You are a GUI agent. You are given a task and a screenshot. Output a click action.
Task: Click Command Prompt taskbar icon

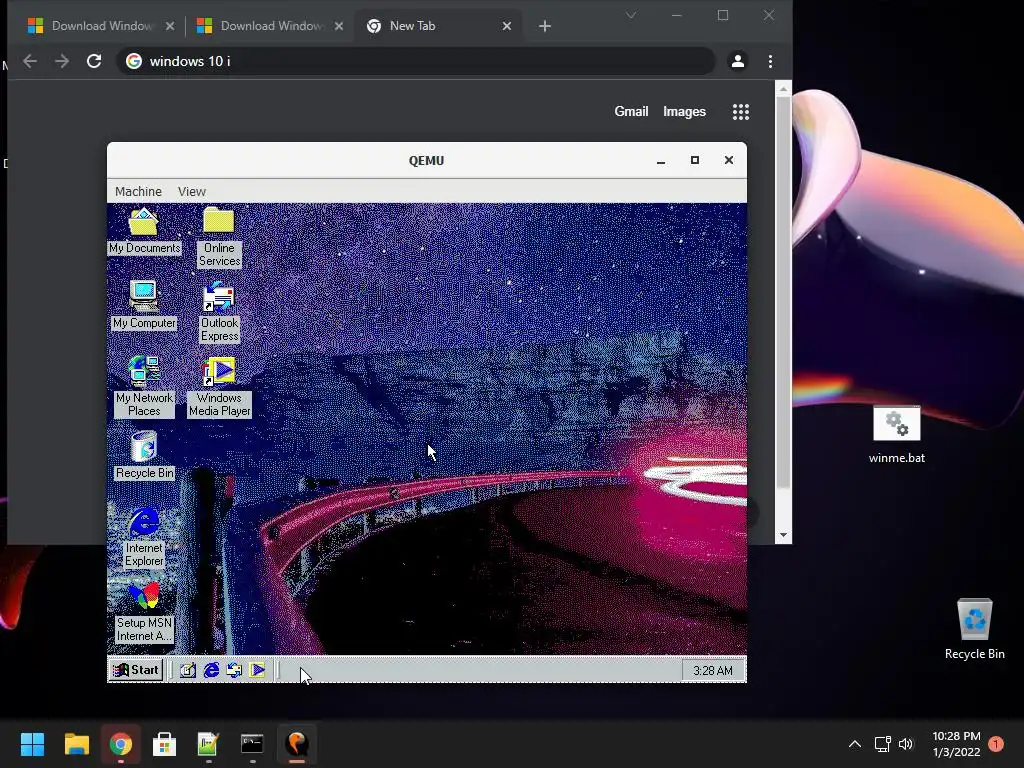[x=252, y=744]
